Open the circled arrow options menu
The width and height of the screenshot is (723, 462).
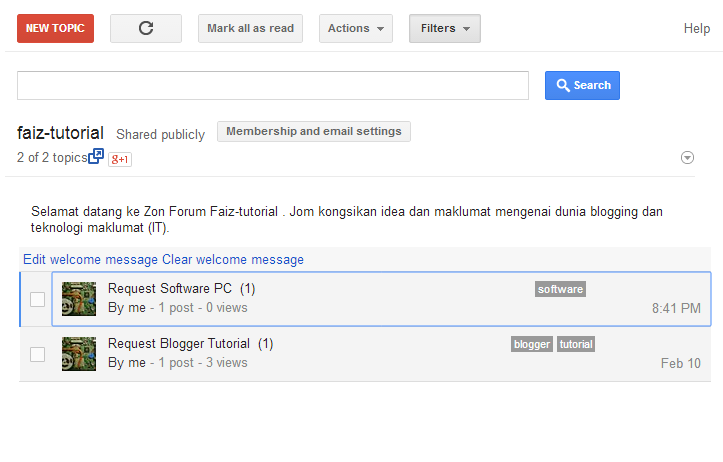pos(687,158)
